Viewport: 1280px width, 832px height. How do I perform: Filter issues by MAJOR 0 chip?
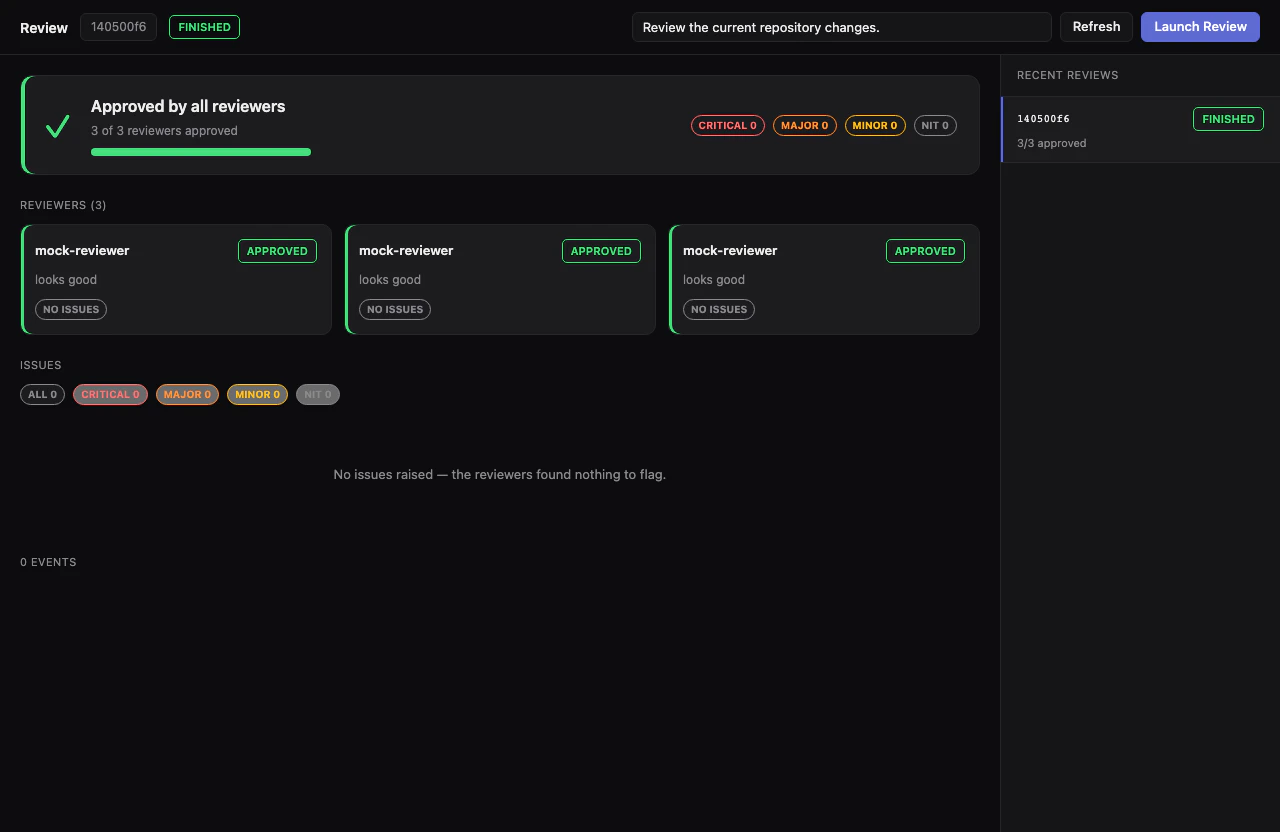click(187, 394)
